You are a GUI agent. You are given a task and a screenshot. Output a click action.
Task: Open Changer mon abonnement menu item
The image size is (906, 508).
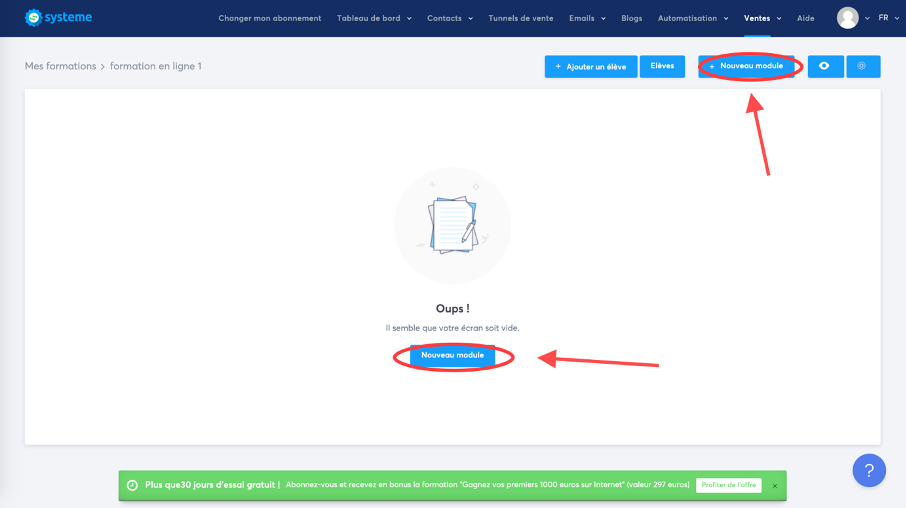270,18
